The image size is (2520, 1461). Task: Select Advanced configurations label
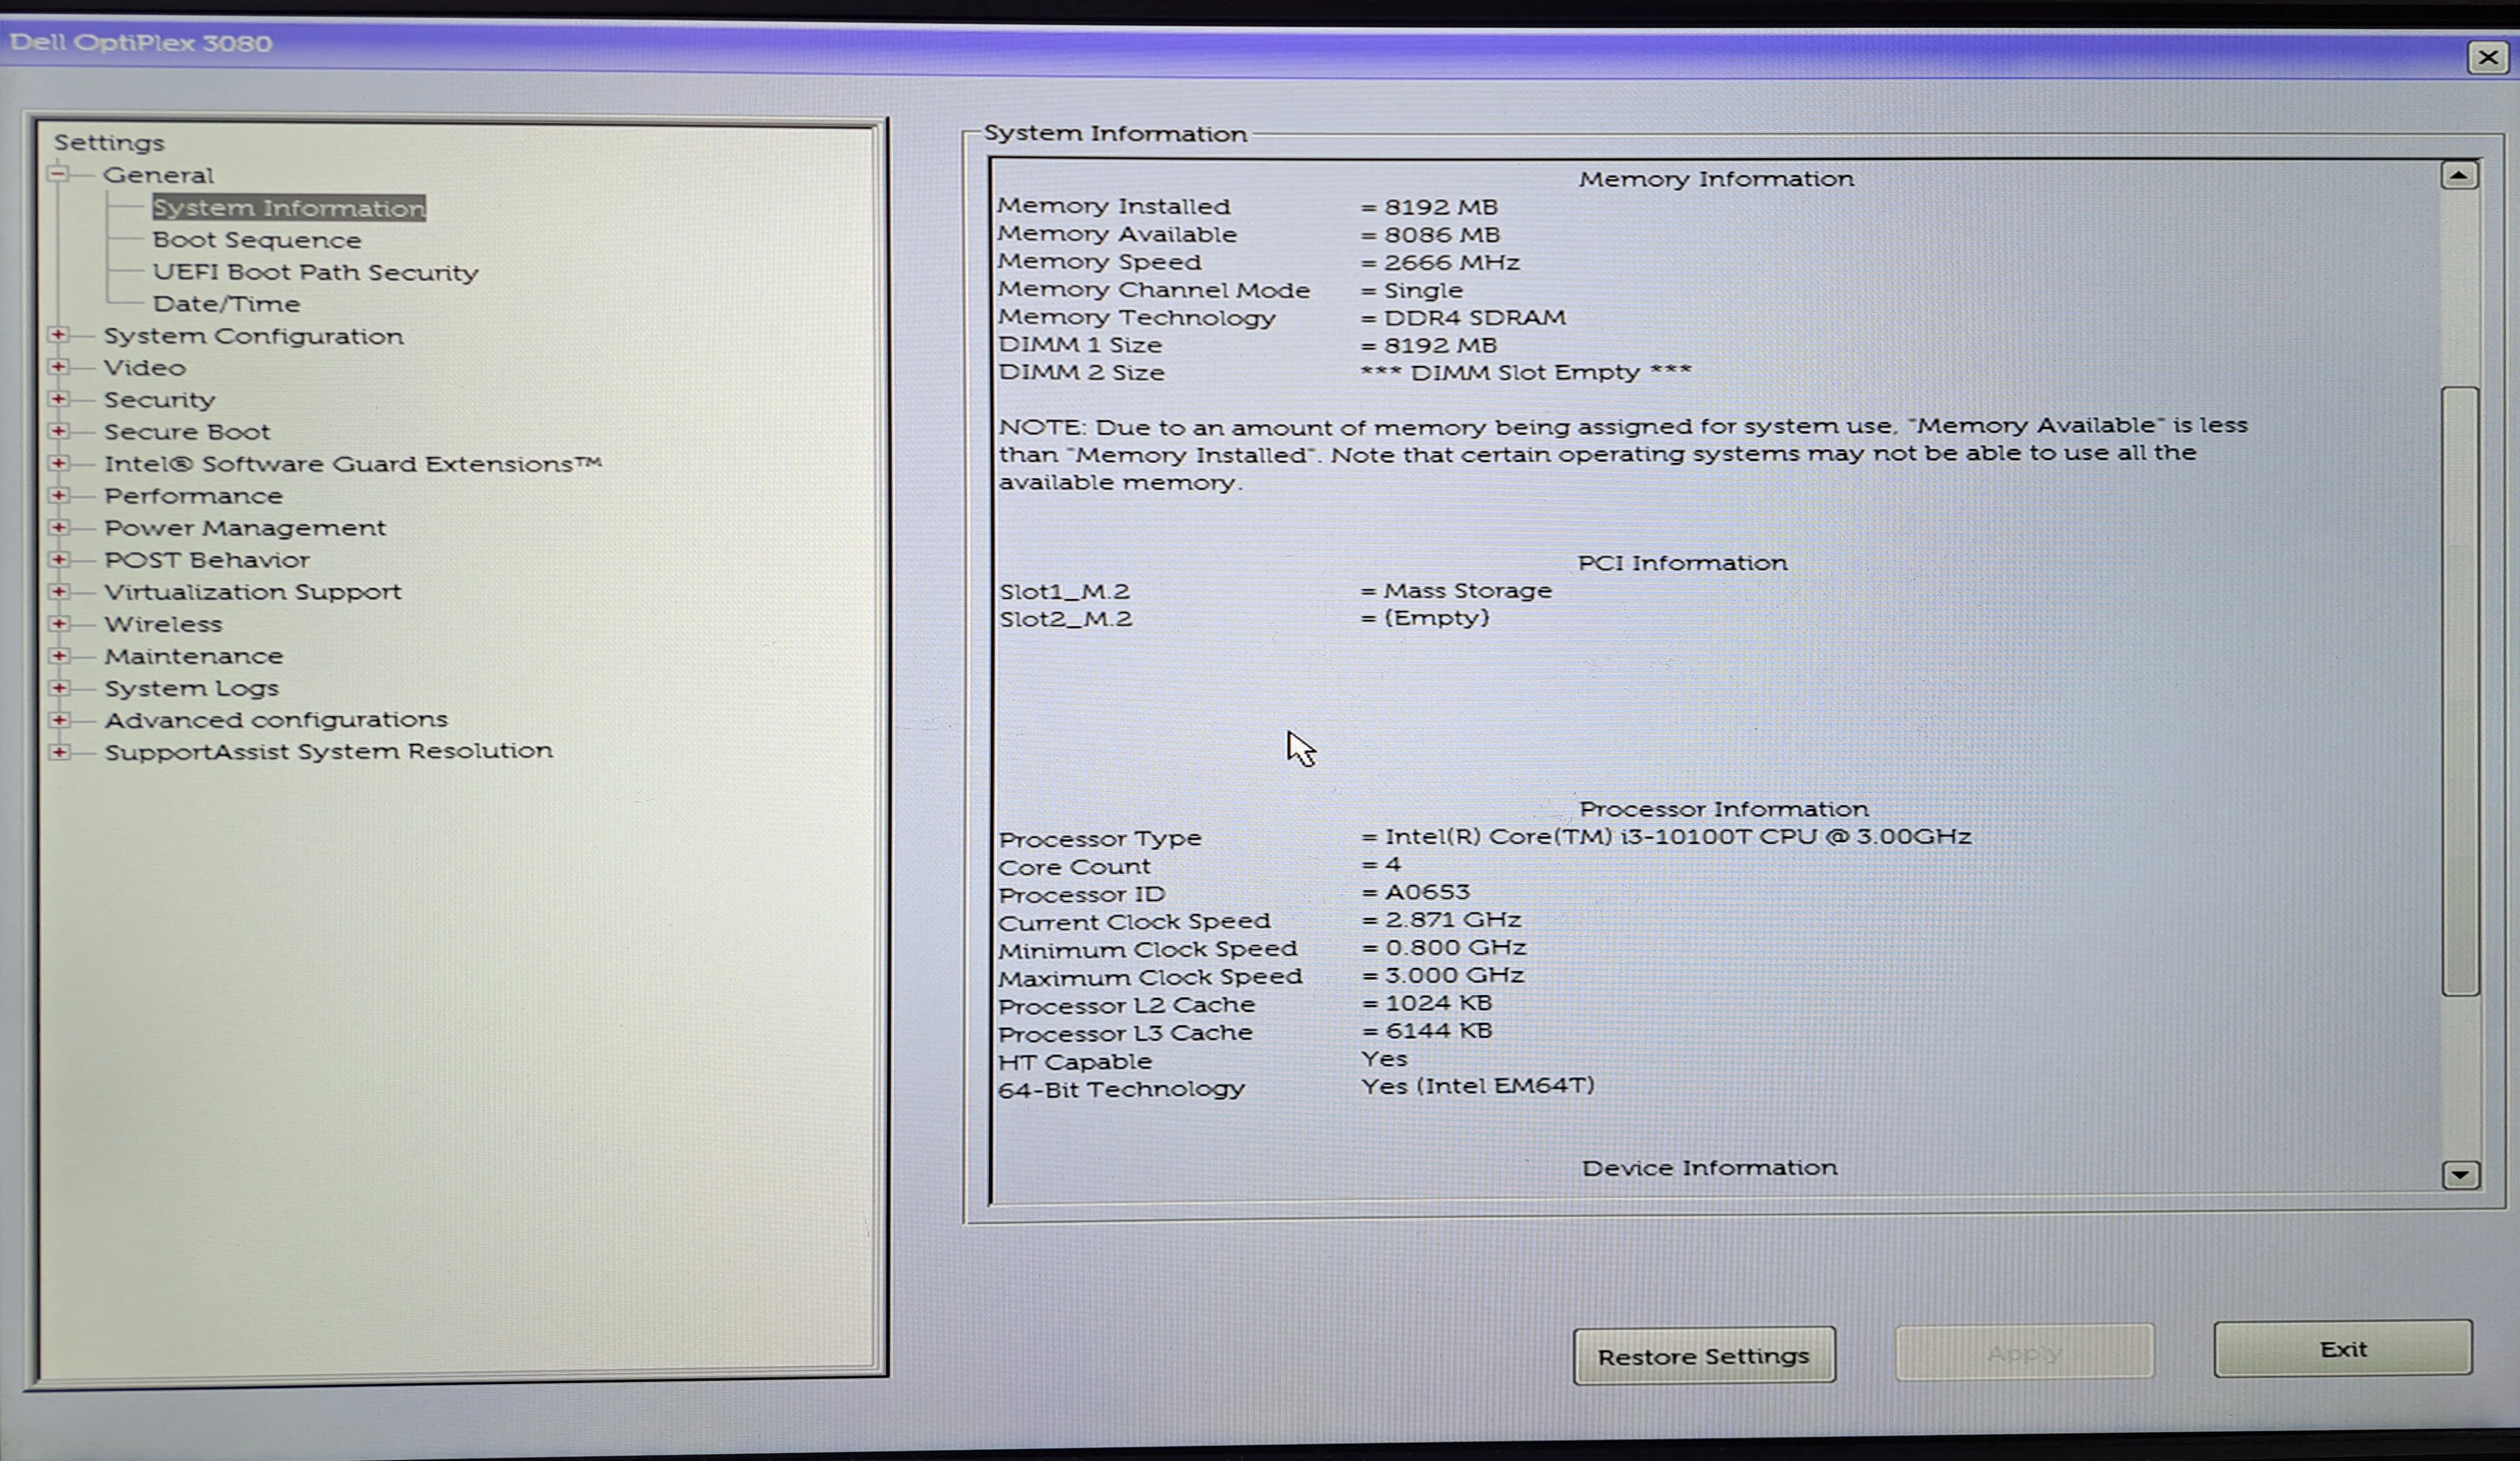(276, 719)
